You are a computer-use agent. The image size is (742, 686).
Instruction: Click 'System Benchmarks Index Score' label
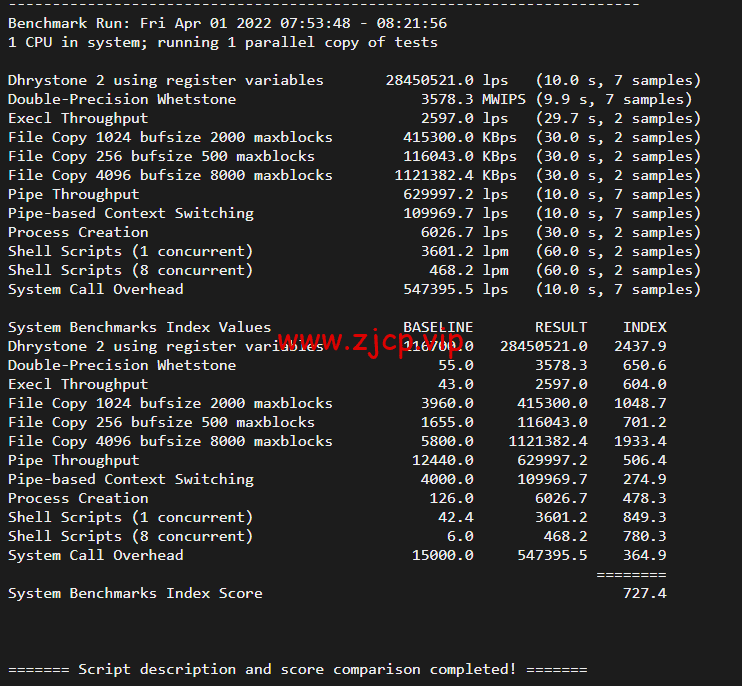(135, 593)
